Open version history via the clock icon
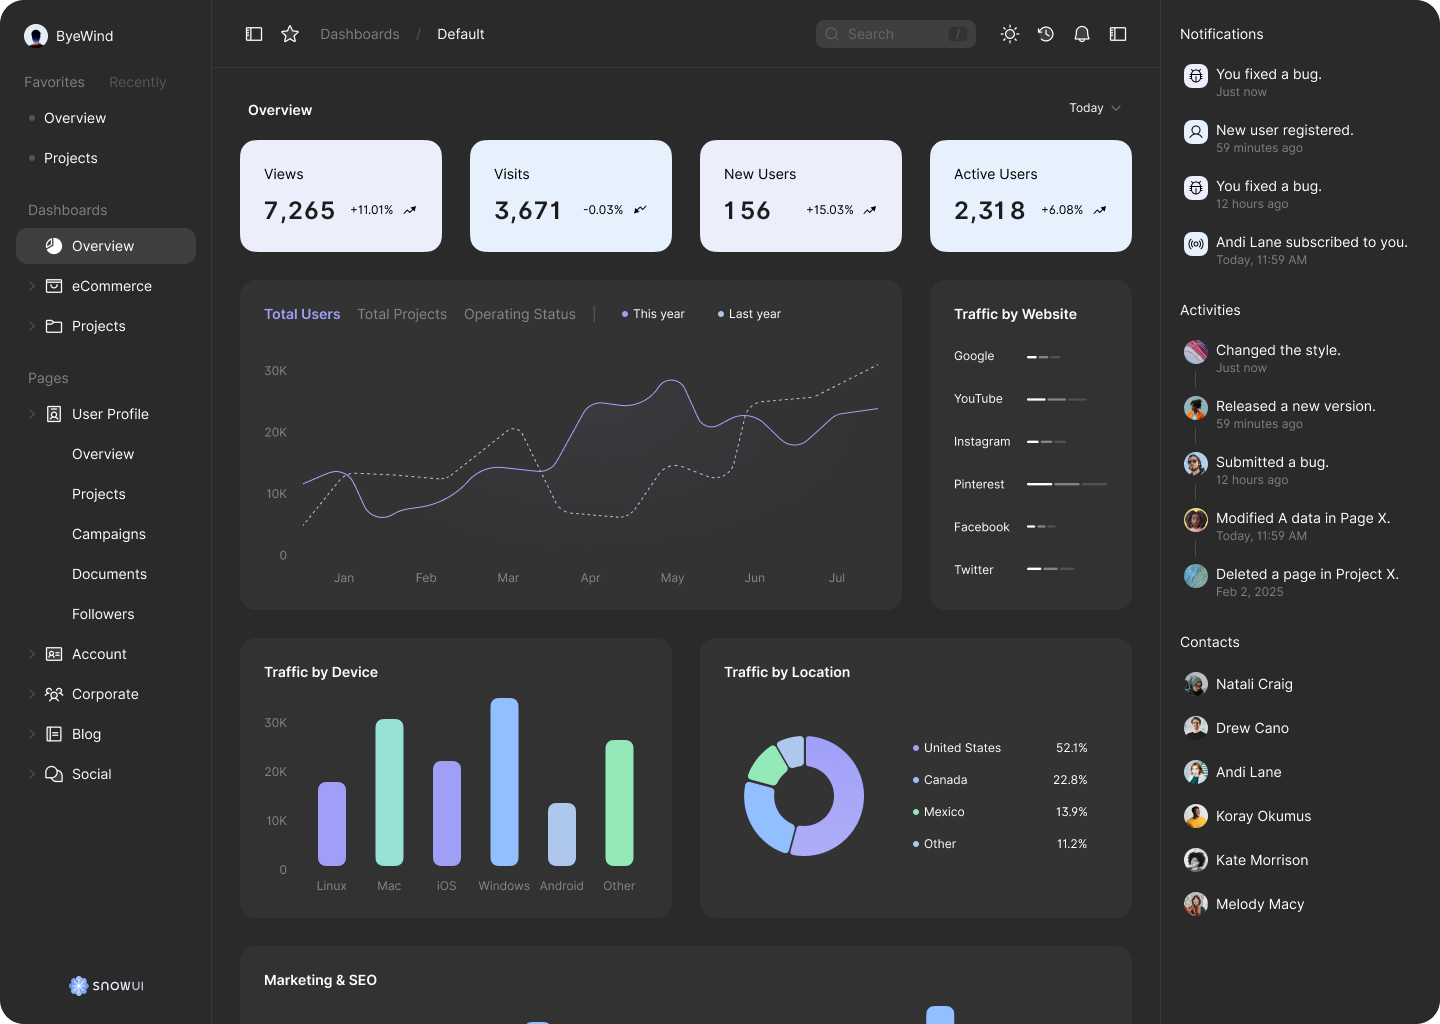This screenshot has height=1024, width=1440. coord(1045,33)
